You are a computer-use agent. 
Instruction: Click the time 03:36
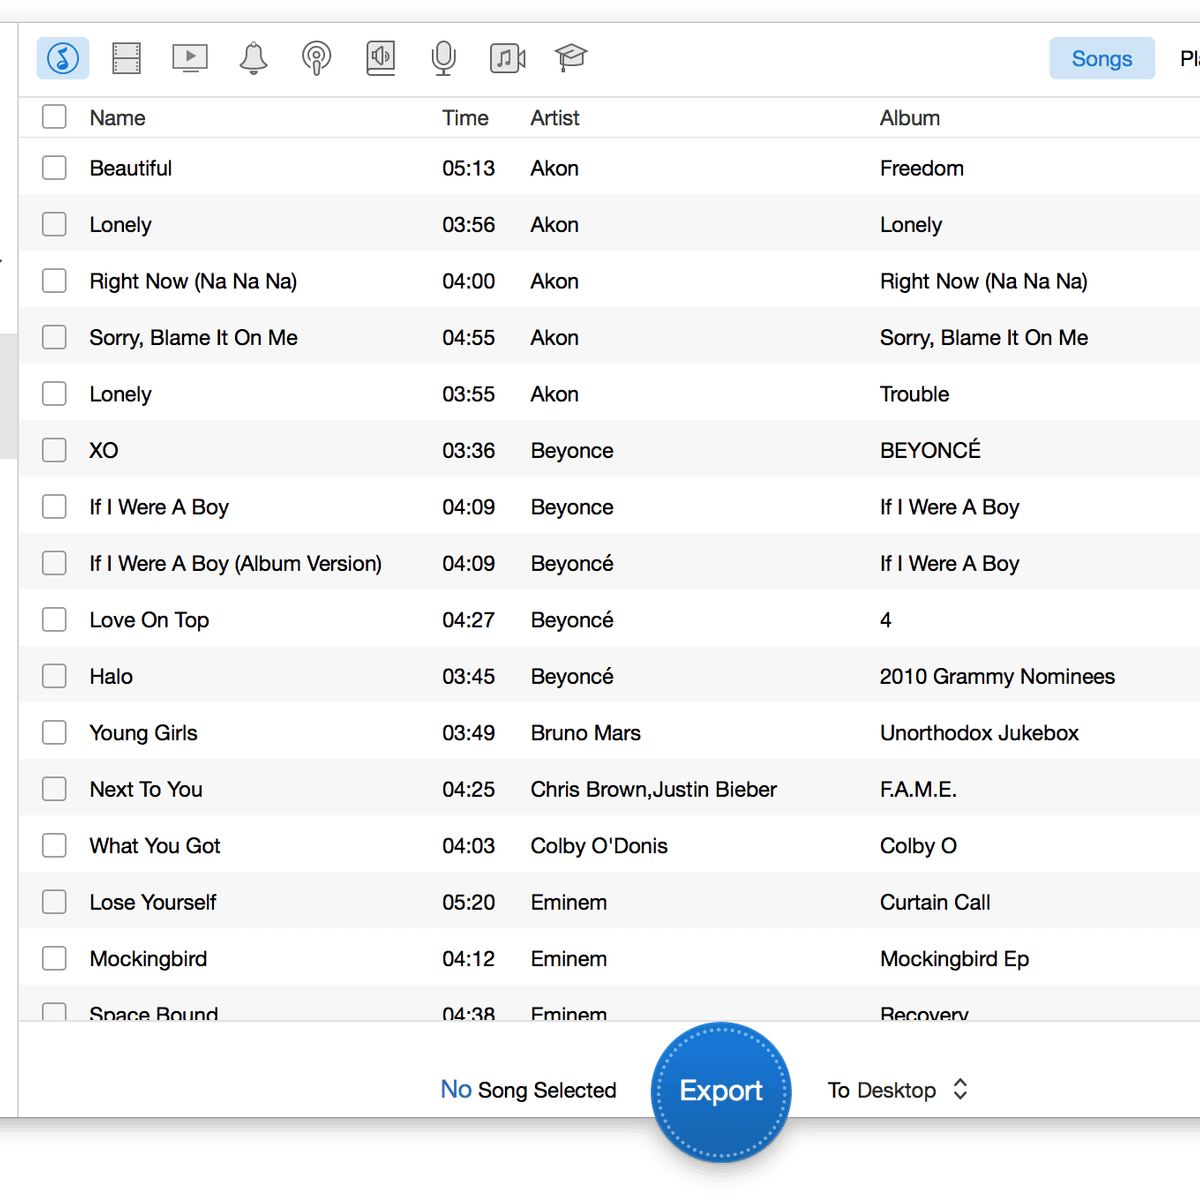[x=469, y=451]
